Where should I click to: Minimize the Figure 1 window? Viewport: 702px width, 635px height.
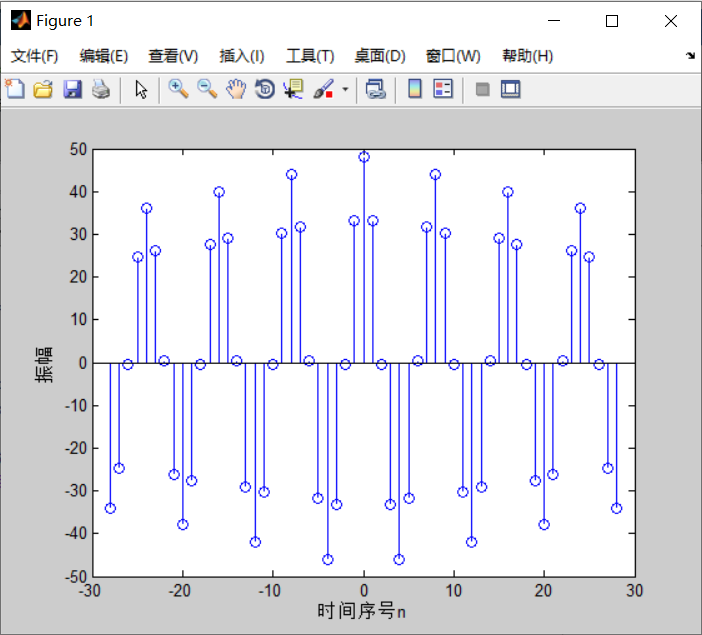pyautogui.click(x=554, y=21)
